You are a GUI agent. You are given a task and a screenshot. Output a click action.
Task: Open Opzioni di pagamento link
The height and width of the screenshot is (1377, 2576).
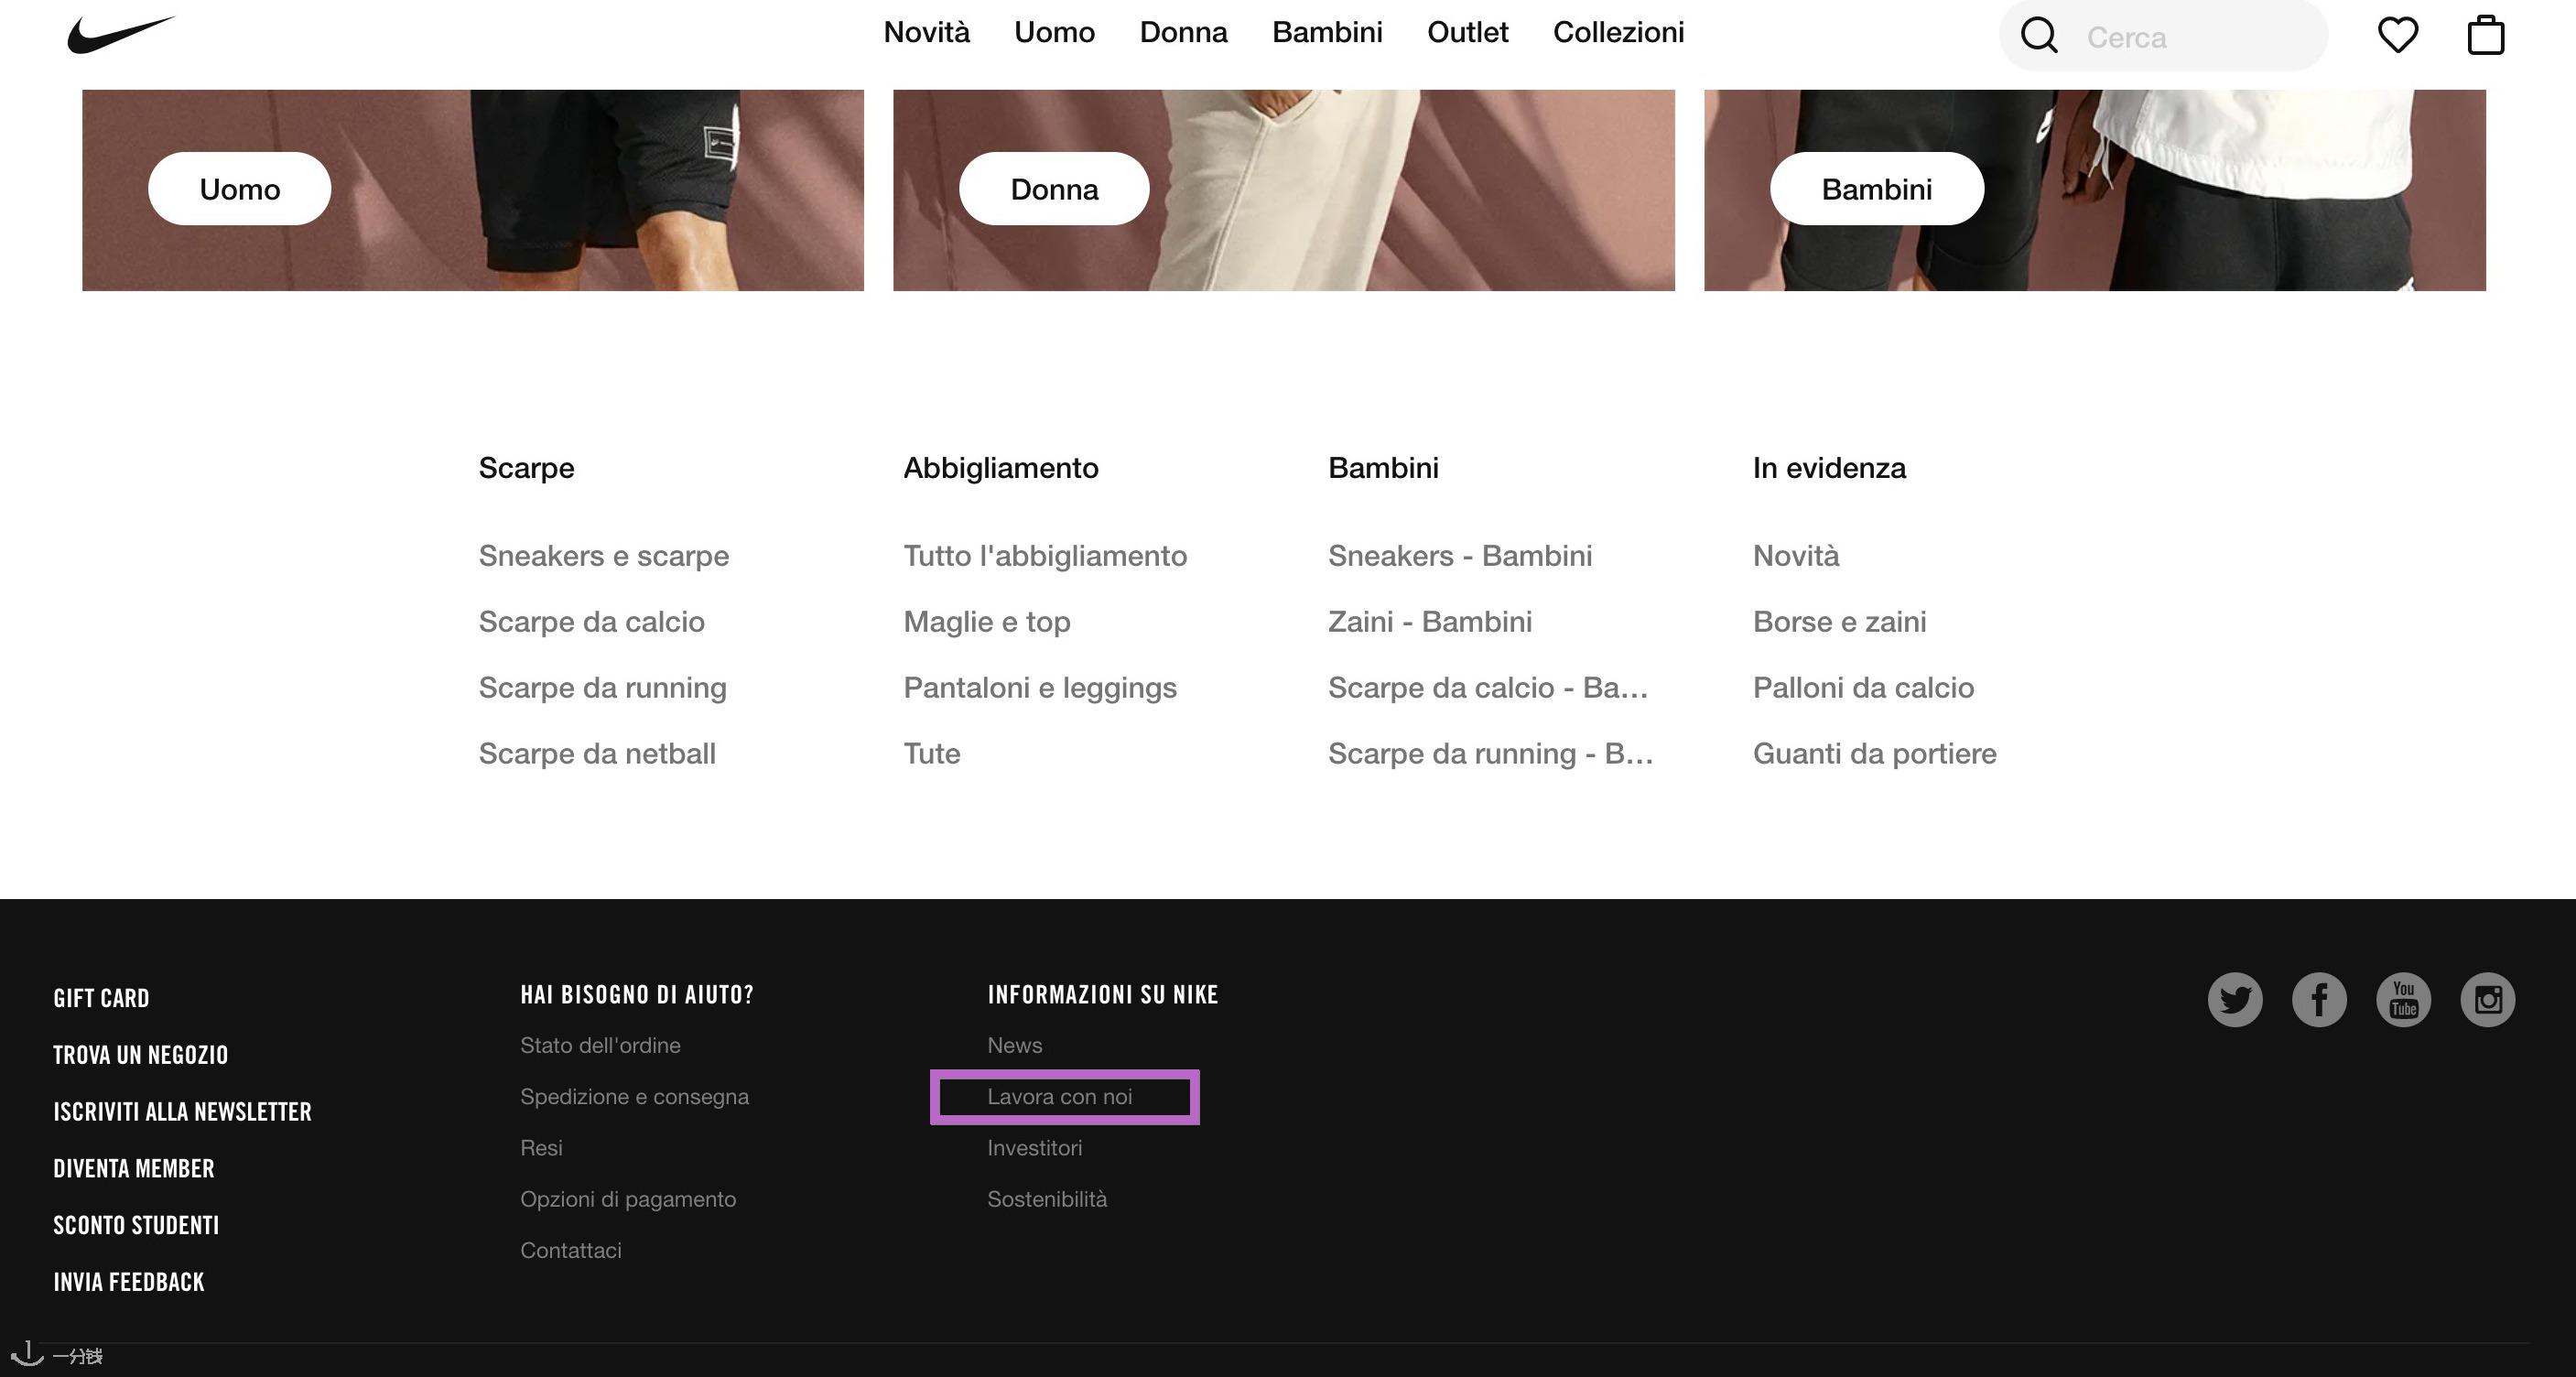pyautogui.click(x=628, y=1199)
